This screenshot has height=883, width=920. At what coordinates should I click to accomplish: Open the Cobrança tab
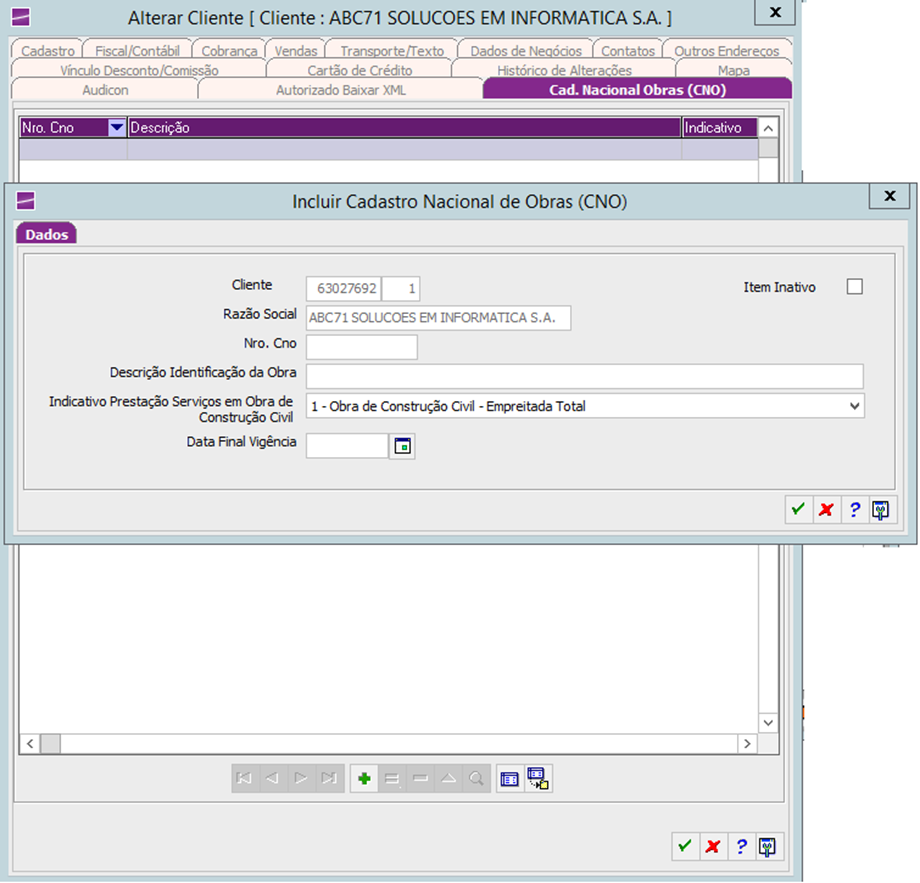pyautogui.click(x=229, y=51)
